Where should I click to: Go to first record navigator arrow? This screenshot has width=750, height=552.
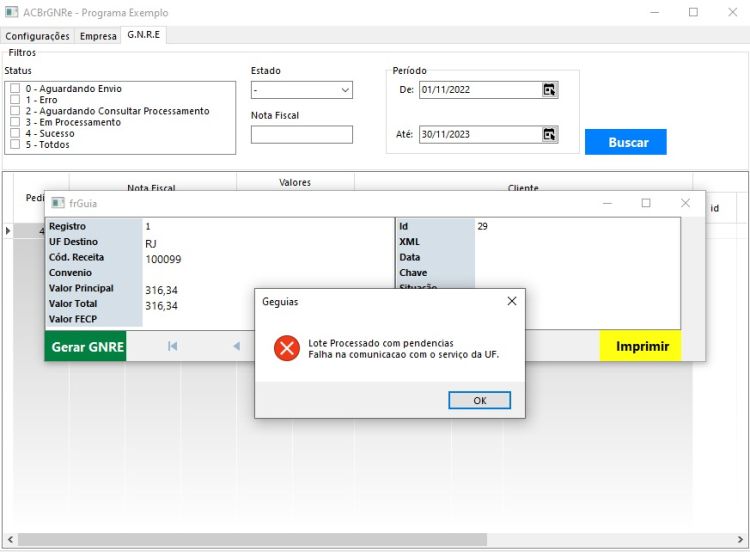(x=173, y=346)
